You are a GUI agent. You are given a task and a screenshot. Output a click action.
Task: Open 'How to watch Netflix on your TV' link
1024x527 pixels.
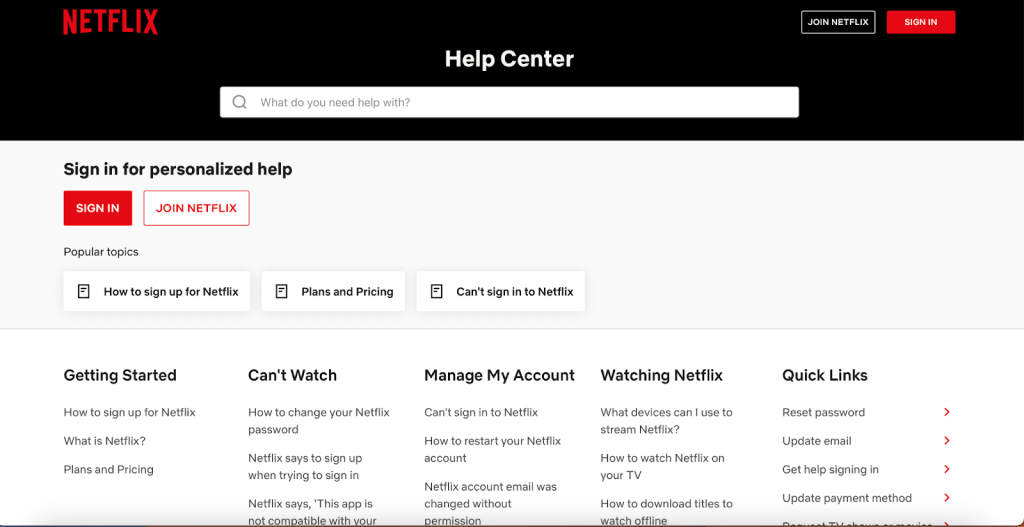(x=662, y=467)
